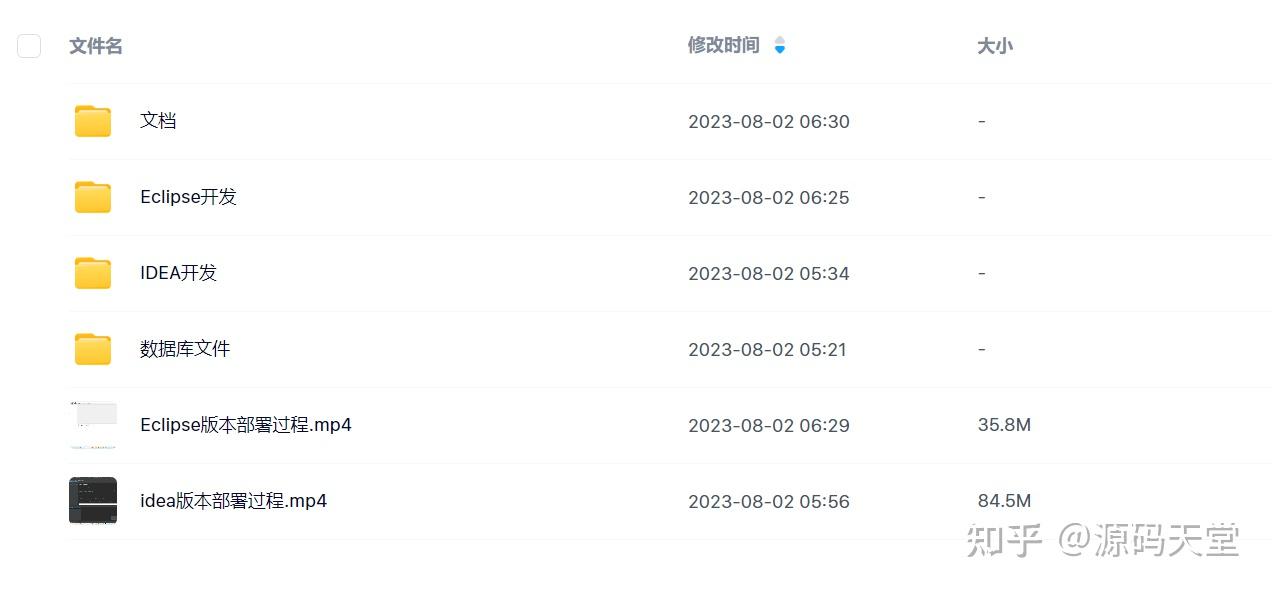This screenshot has height=591, width=1272.
Task: Open Eclipse版本部署过程.mp4 video thumbnail
Action: point(93,425)
